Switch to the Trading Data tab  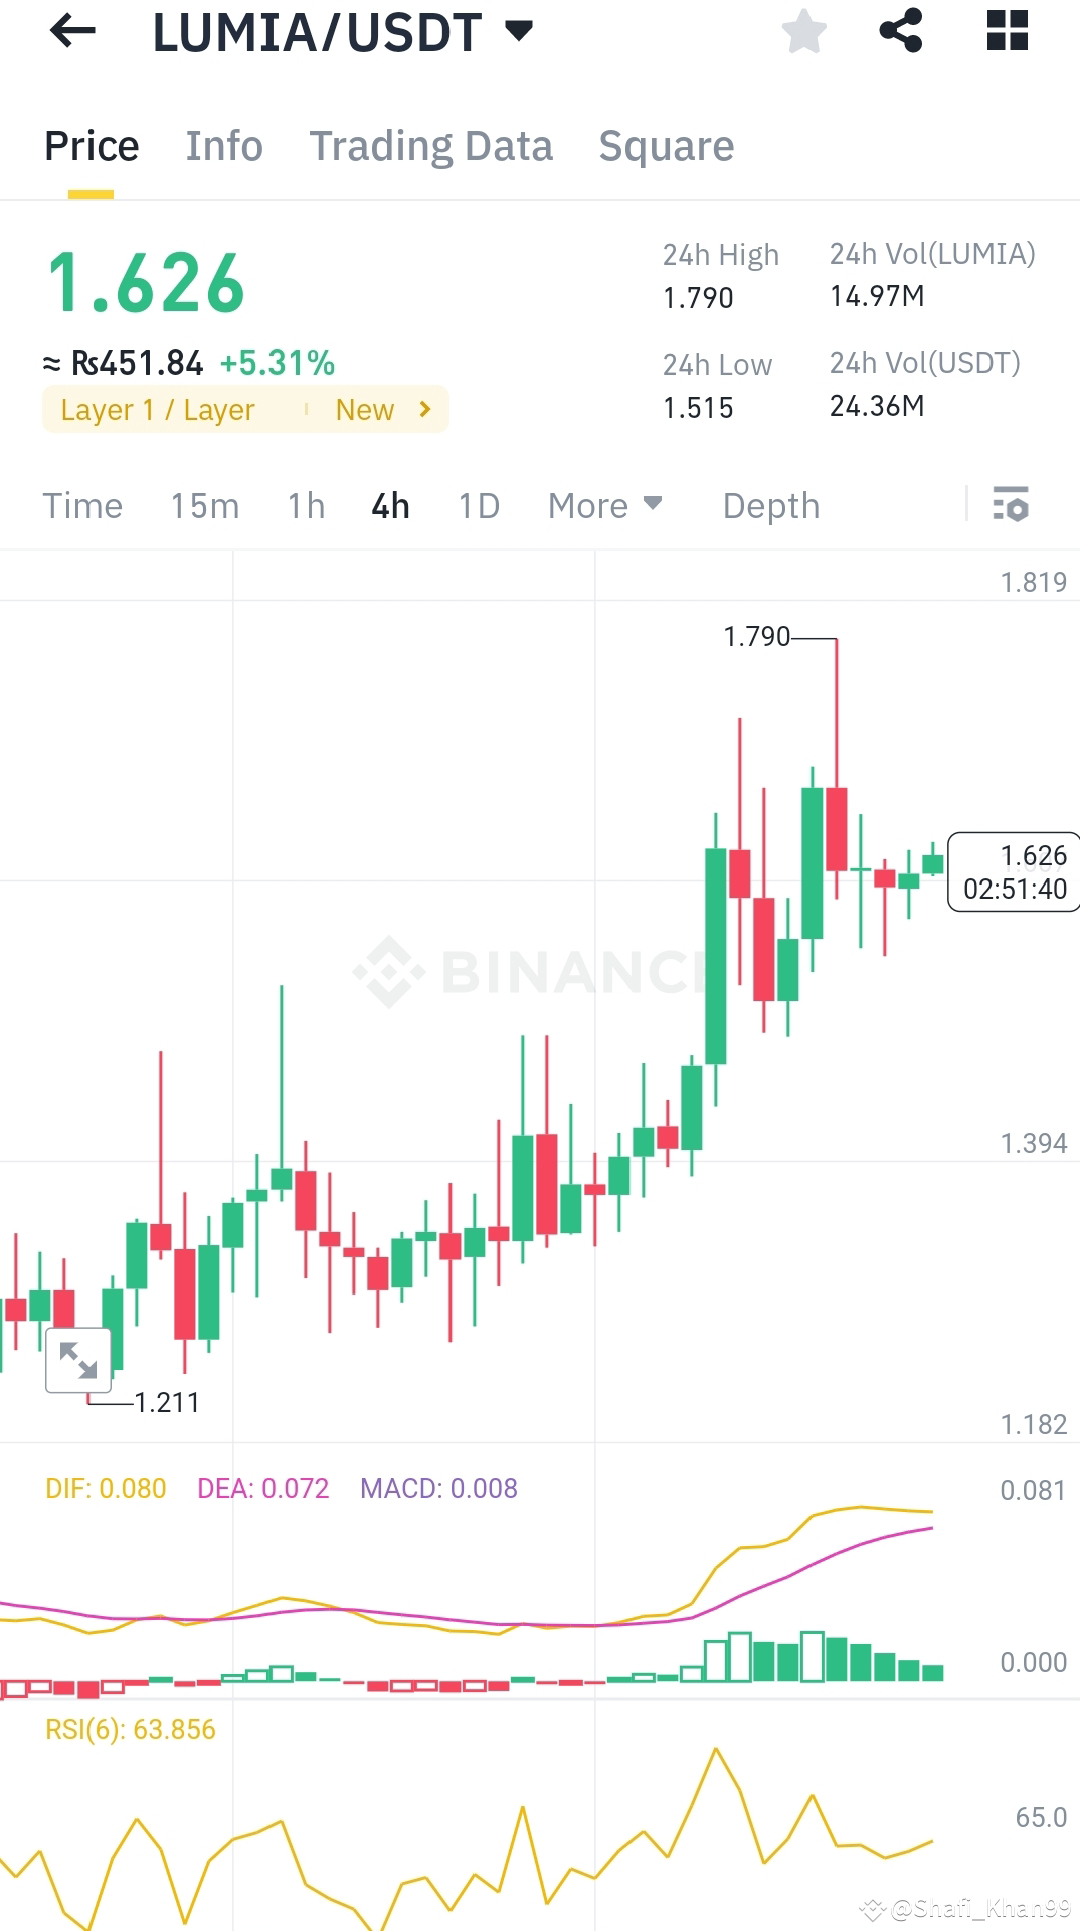(x=431, y=145)
